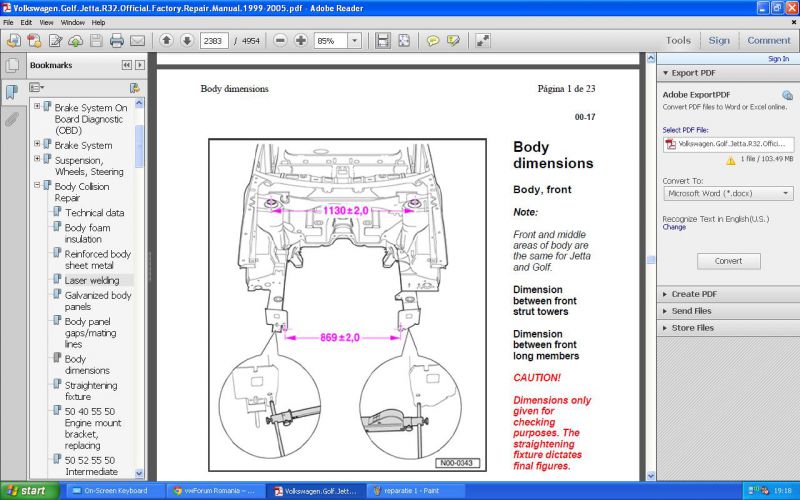Expand the Brake System bookmark

38,144
